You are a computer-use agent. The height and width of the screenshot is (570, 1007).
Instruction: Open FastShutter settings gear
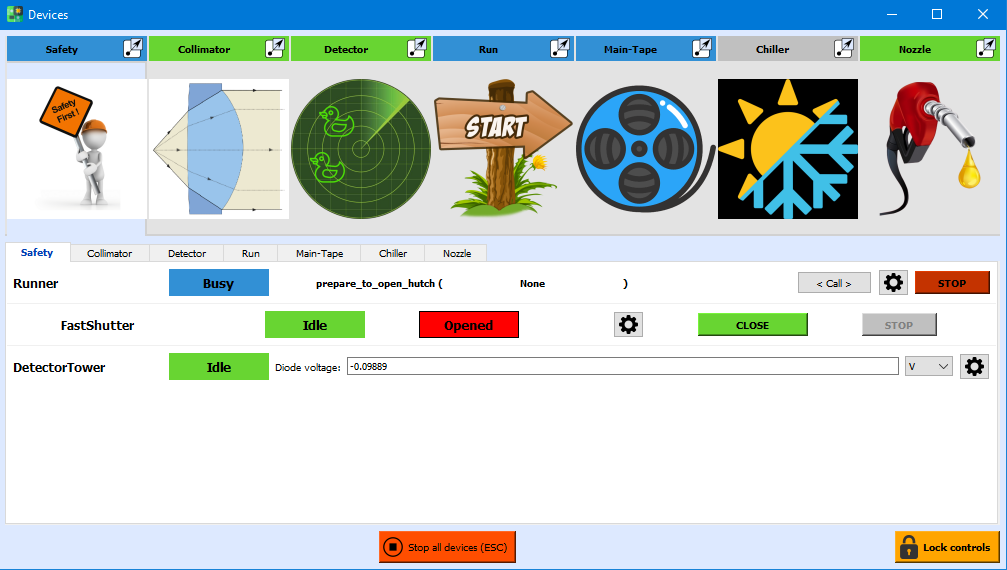click(x=628, y=325)
